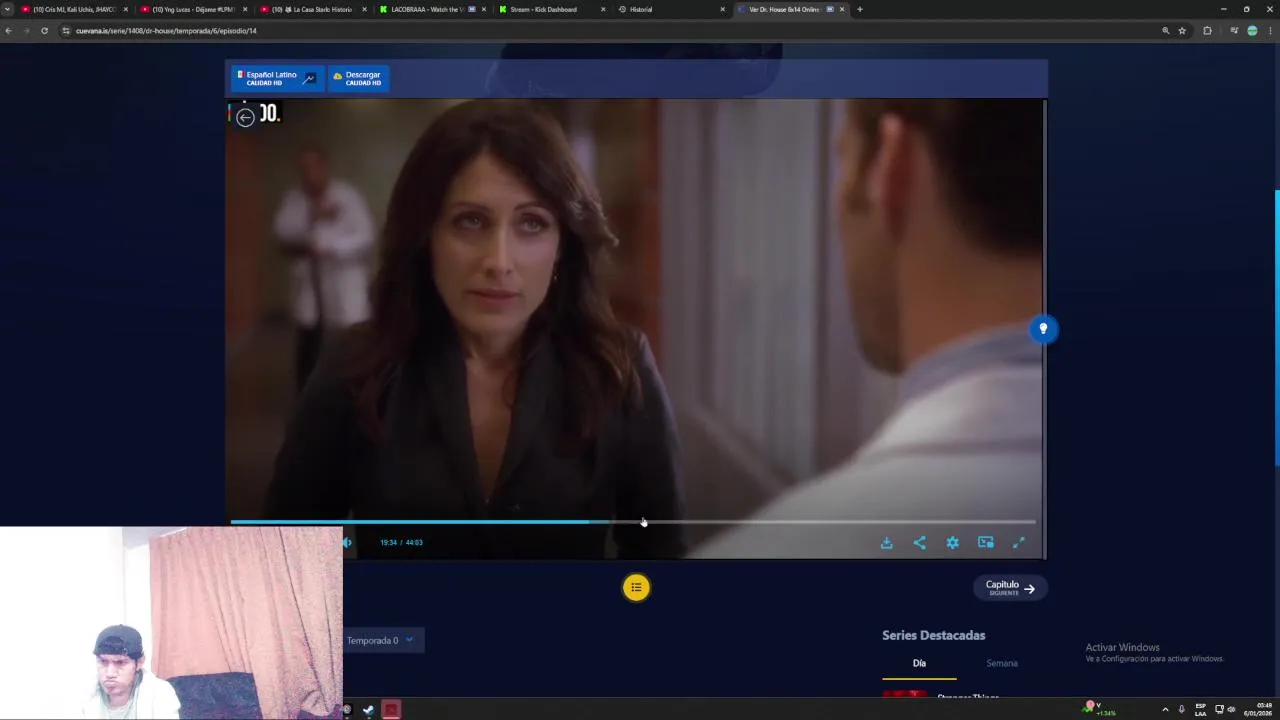The image size is (1280, 720).
Task: Click the Series Destacadas heading
Action: (933, 635)
